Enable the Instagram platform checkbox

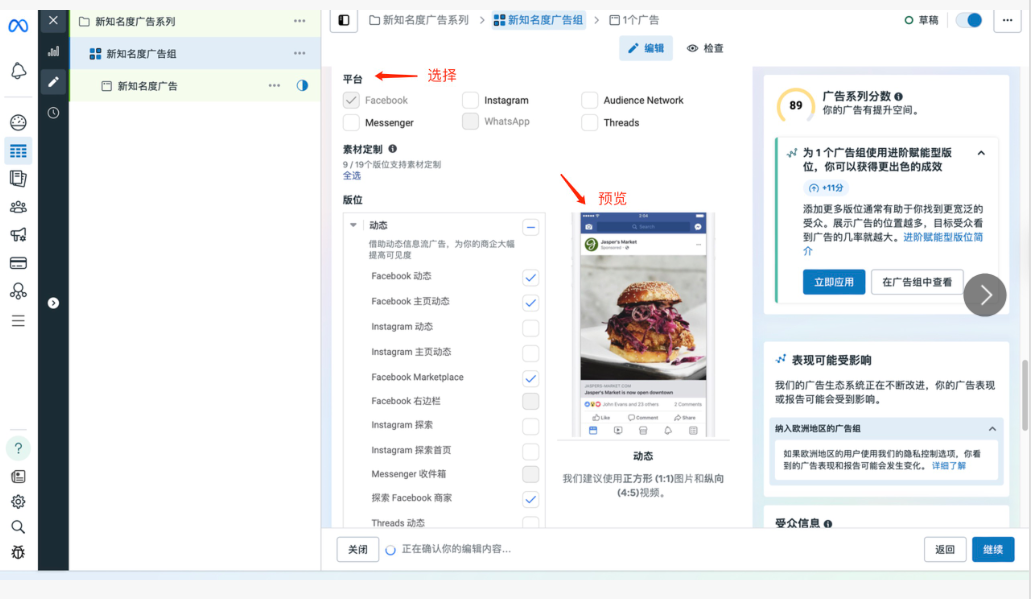(470, 100)
